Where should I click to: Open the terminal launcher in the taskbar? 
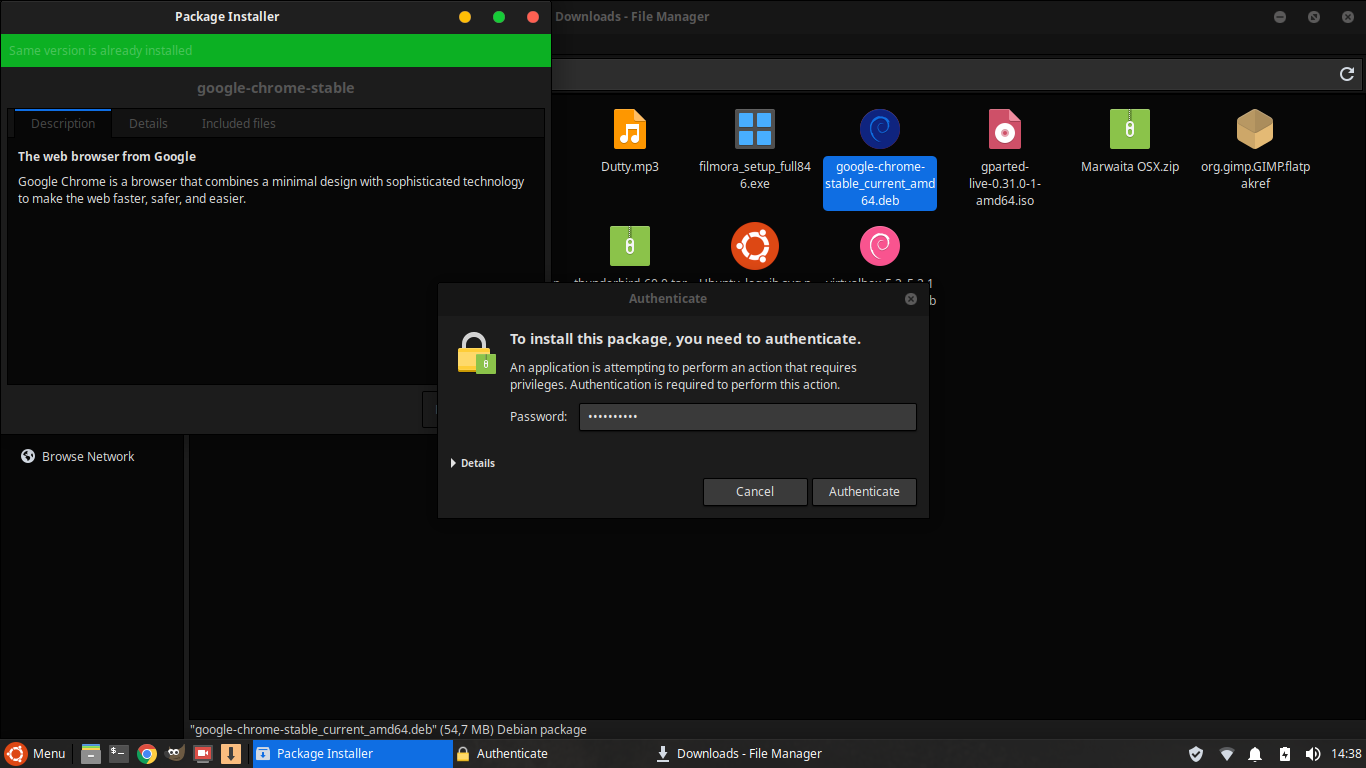(x=119, y=754)
